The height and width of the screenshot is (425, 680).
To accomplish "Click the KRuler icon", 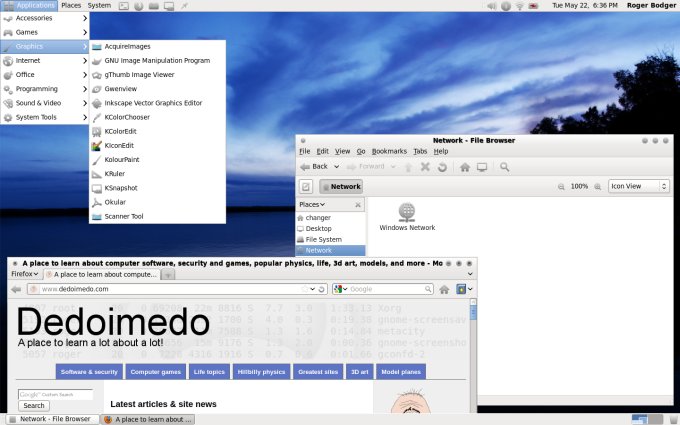I will [x=97, y=174].
